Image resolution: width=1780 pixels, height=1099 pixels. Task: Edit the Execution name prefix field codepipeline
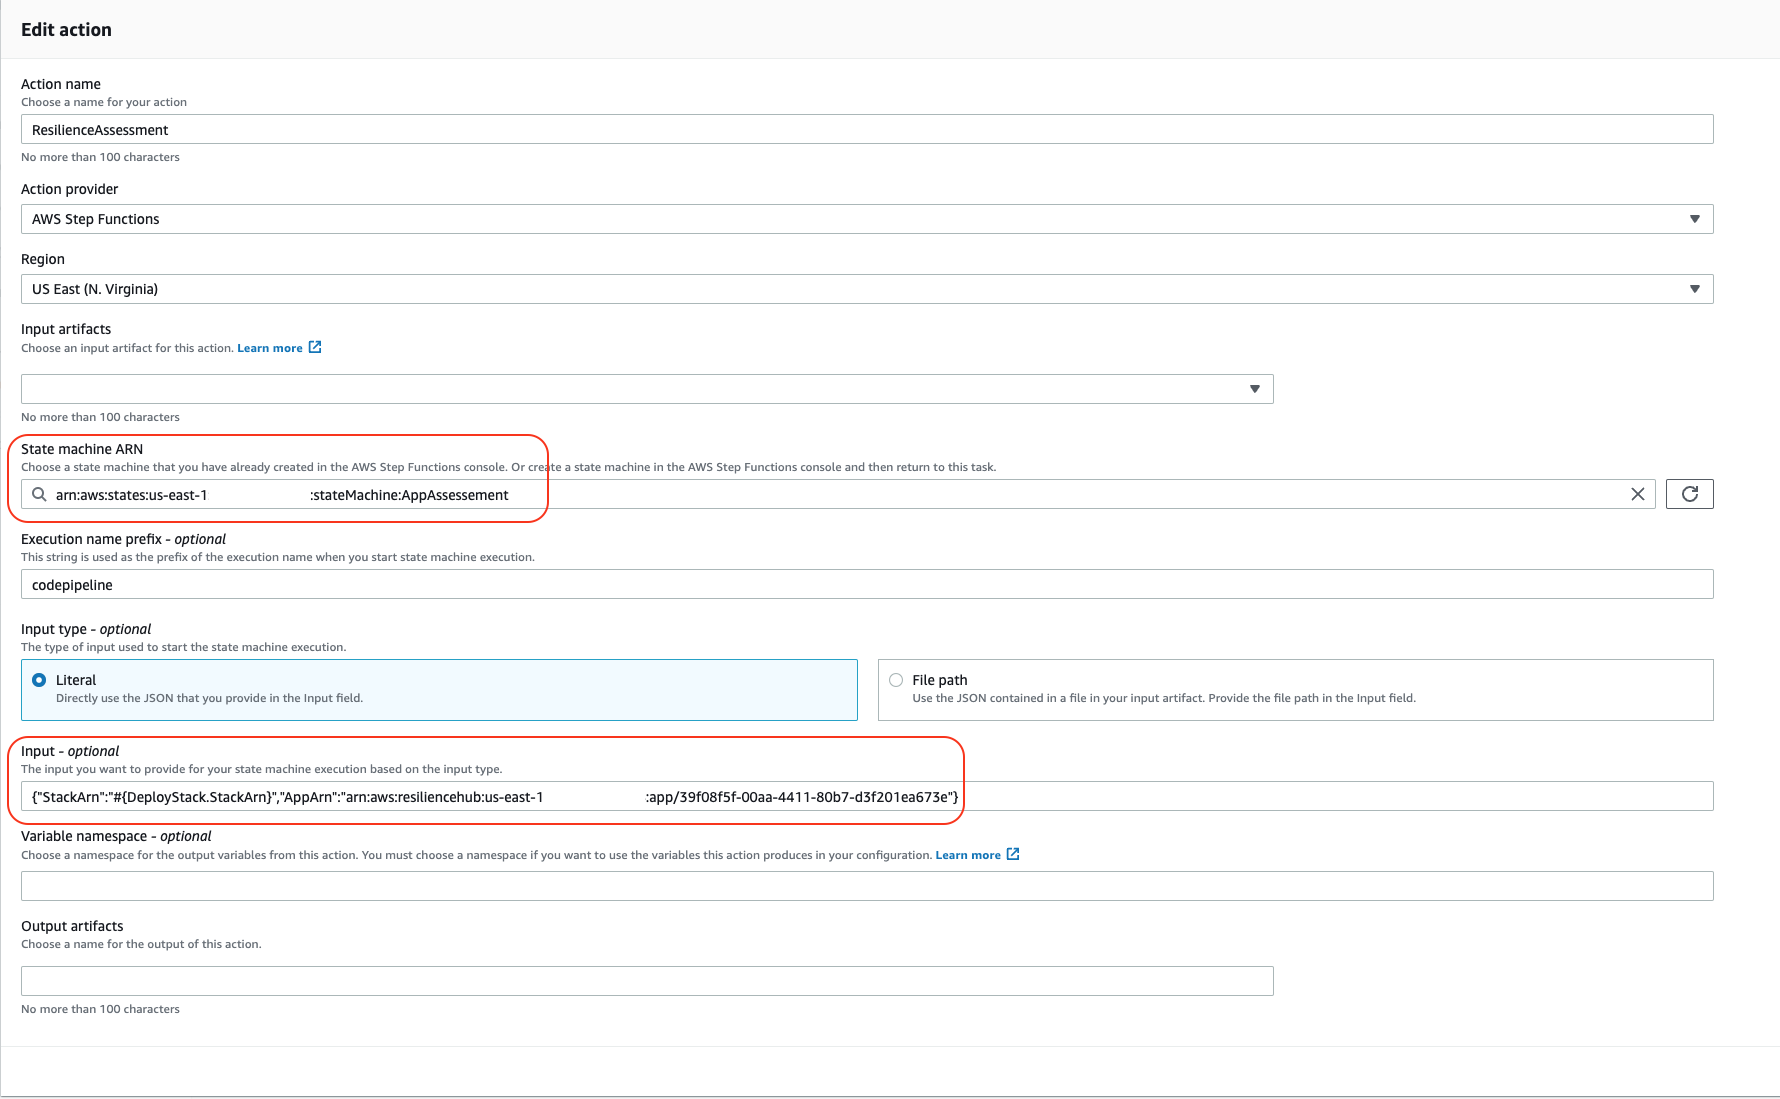[x=867, y=584]
